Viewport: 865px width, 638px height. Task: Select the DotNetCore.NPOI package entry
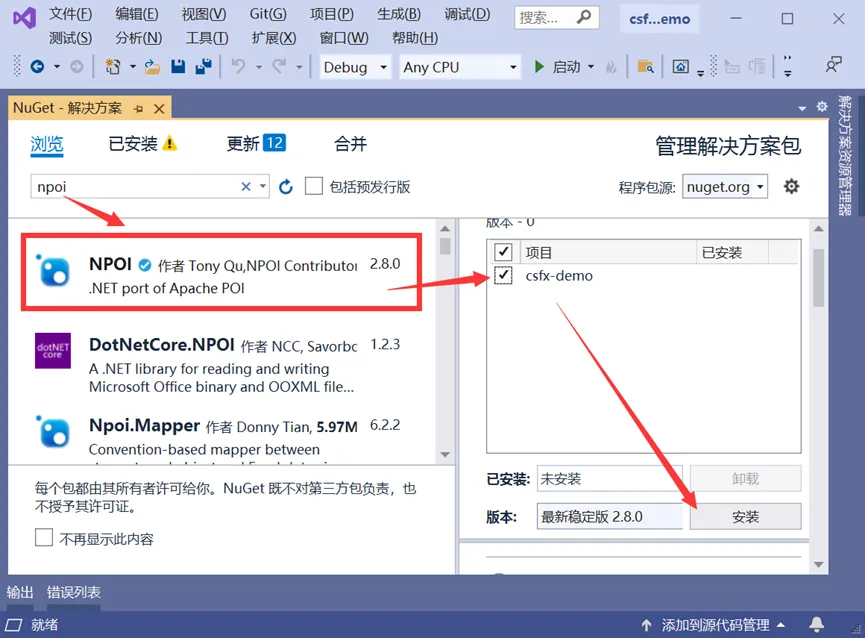[x=222, y=364]
